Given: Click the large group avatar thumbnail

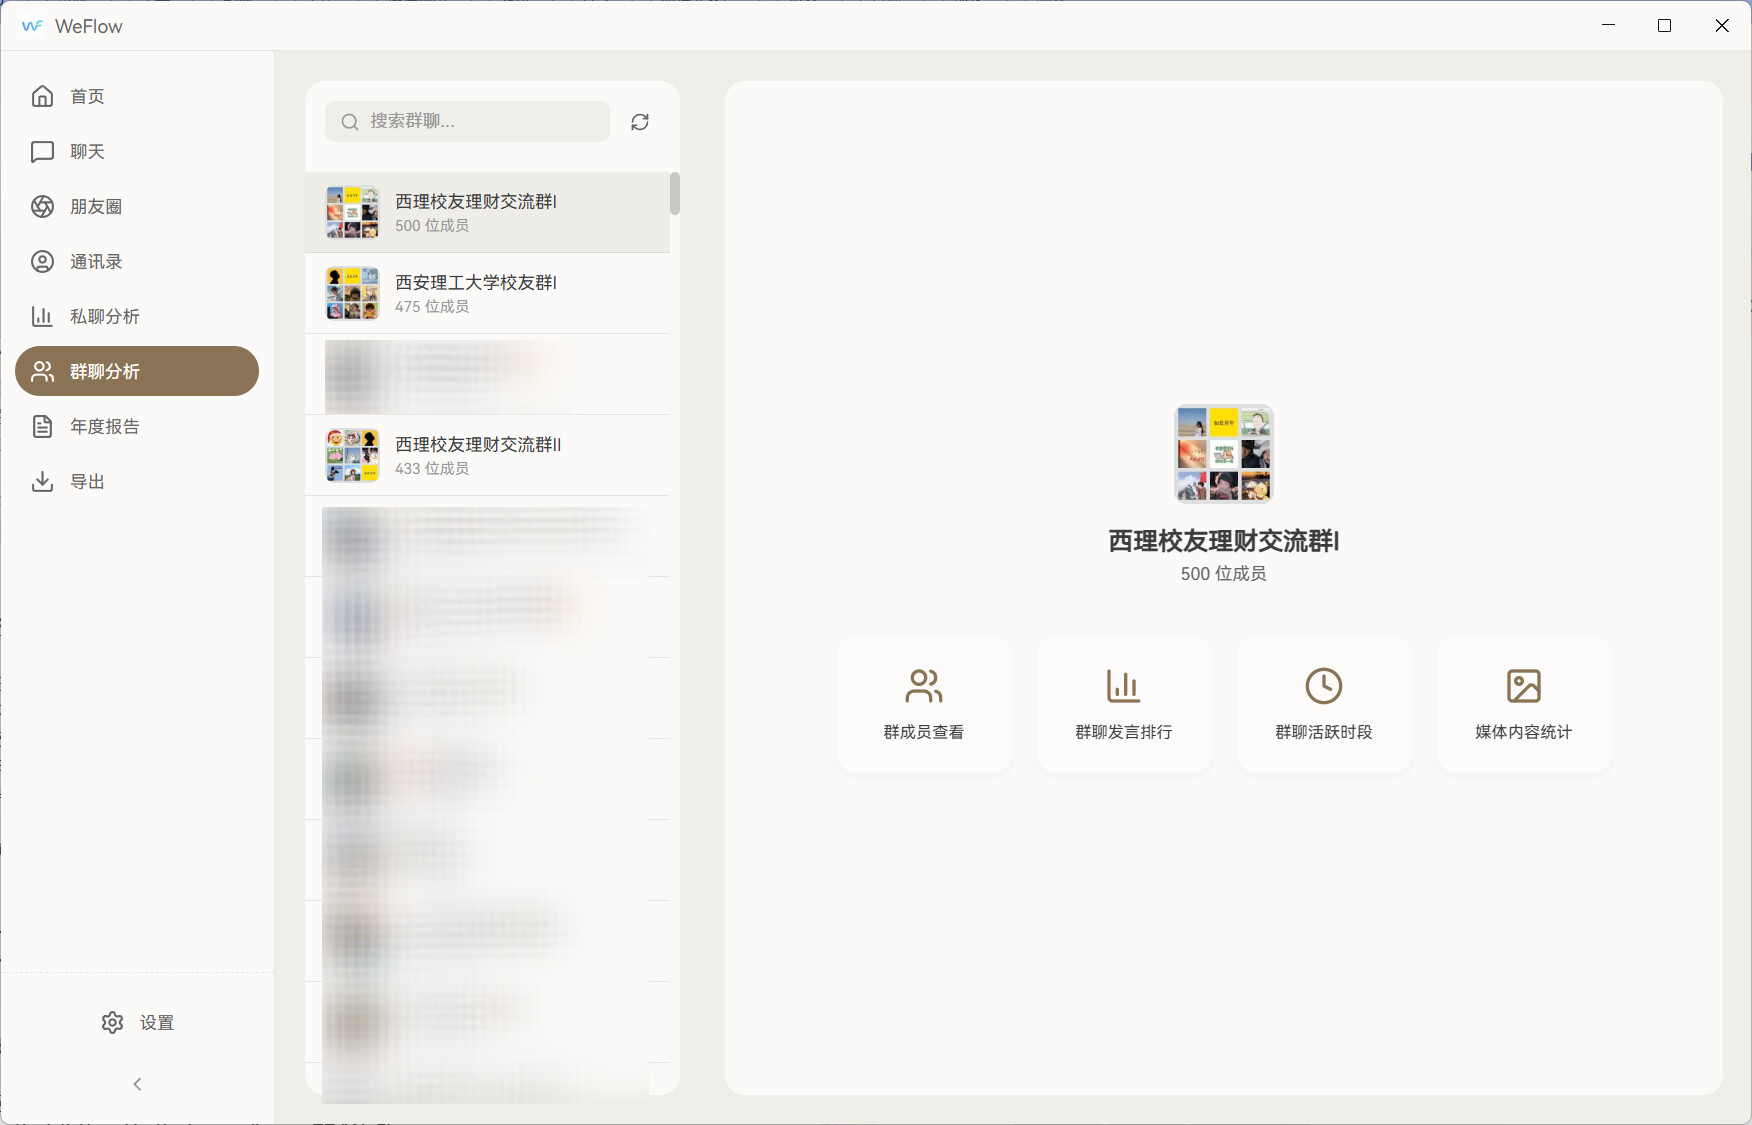Looking at the screenshot, I should tap(1223, 453).
